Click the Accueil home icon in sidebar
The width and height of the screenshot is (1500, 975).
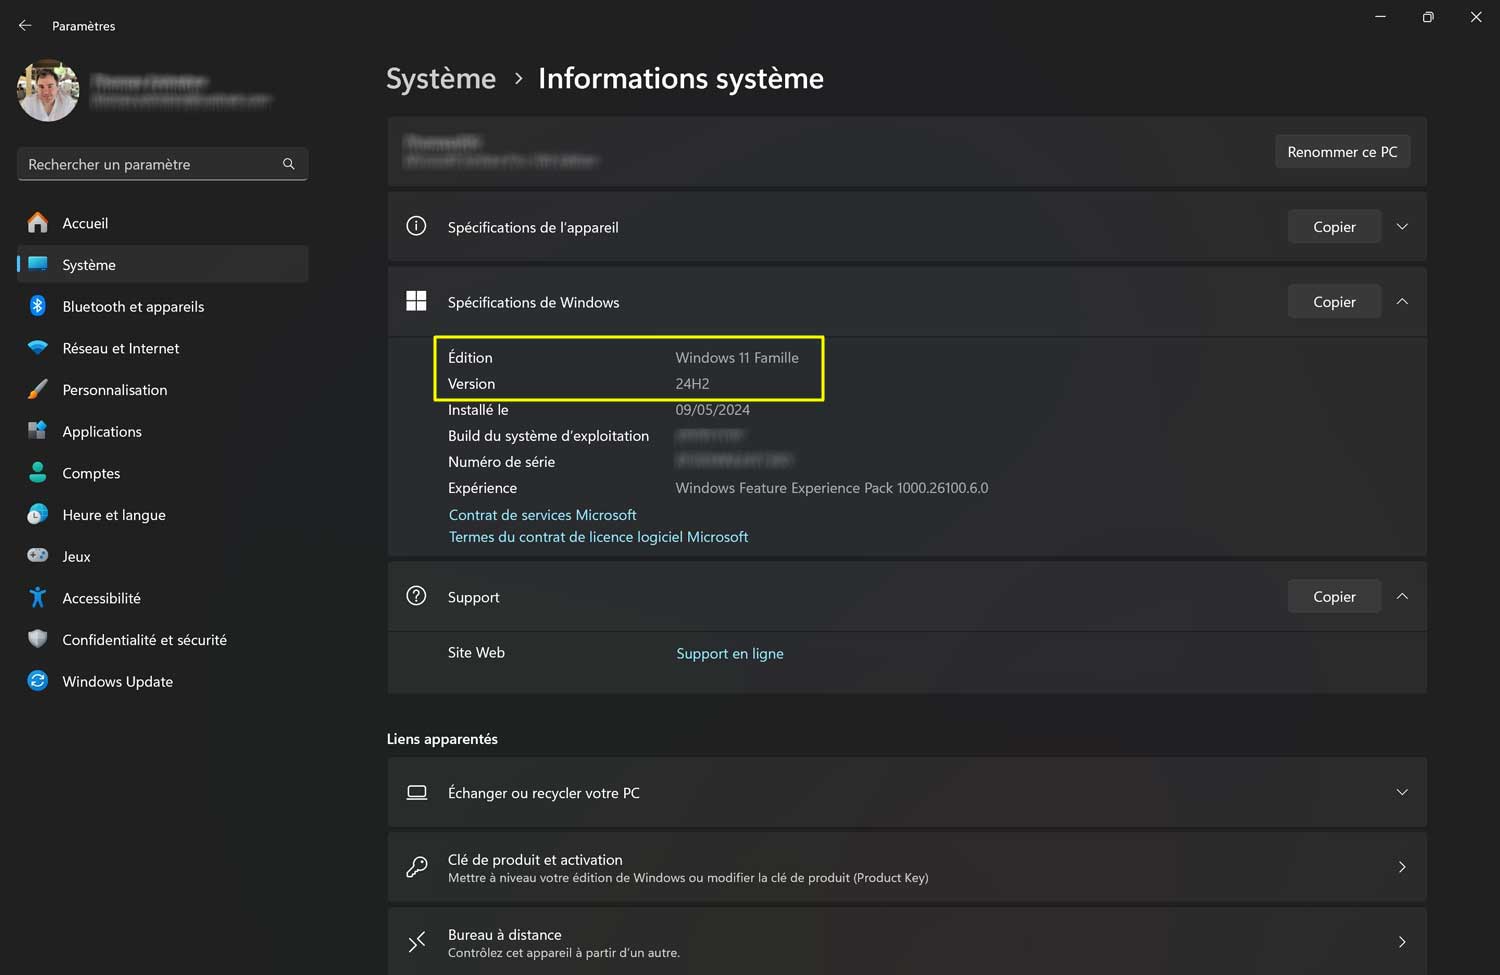38,223
